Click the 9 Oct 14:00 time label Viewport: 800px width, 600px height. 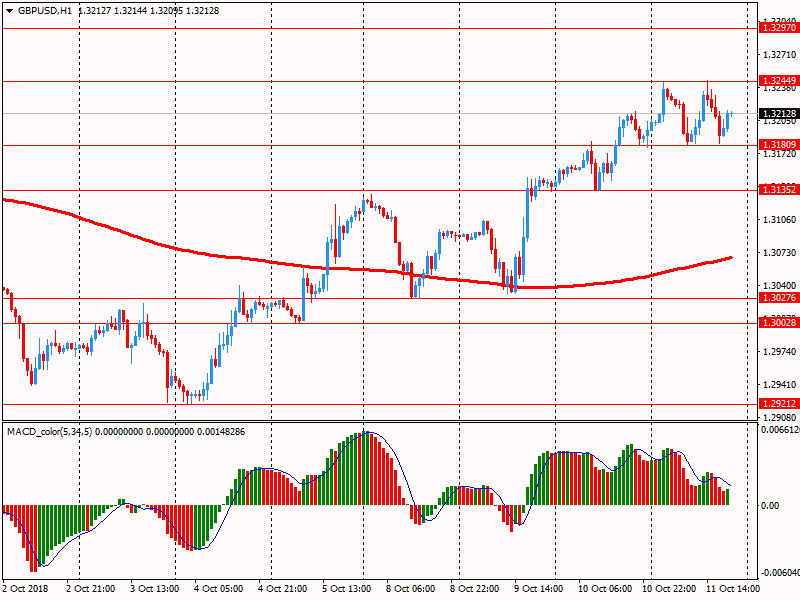pos(539,588)
